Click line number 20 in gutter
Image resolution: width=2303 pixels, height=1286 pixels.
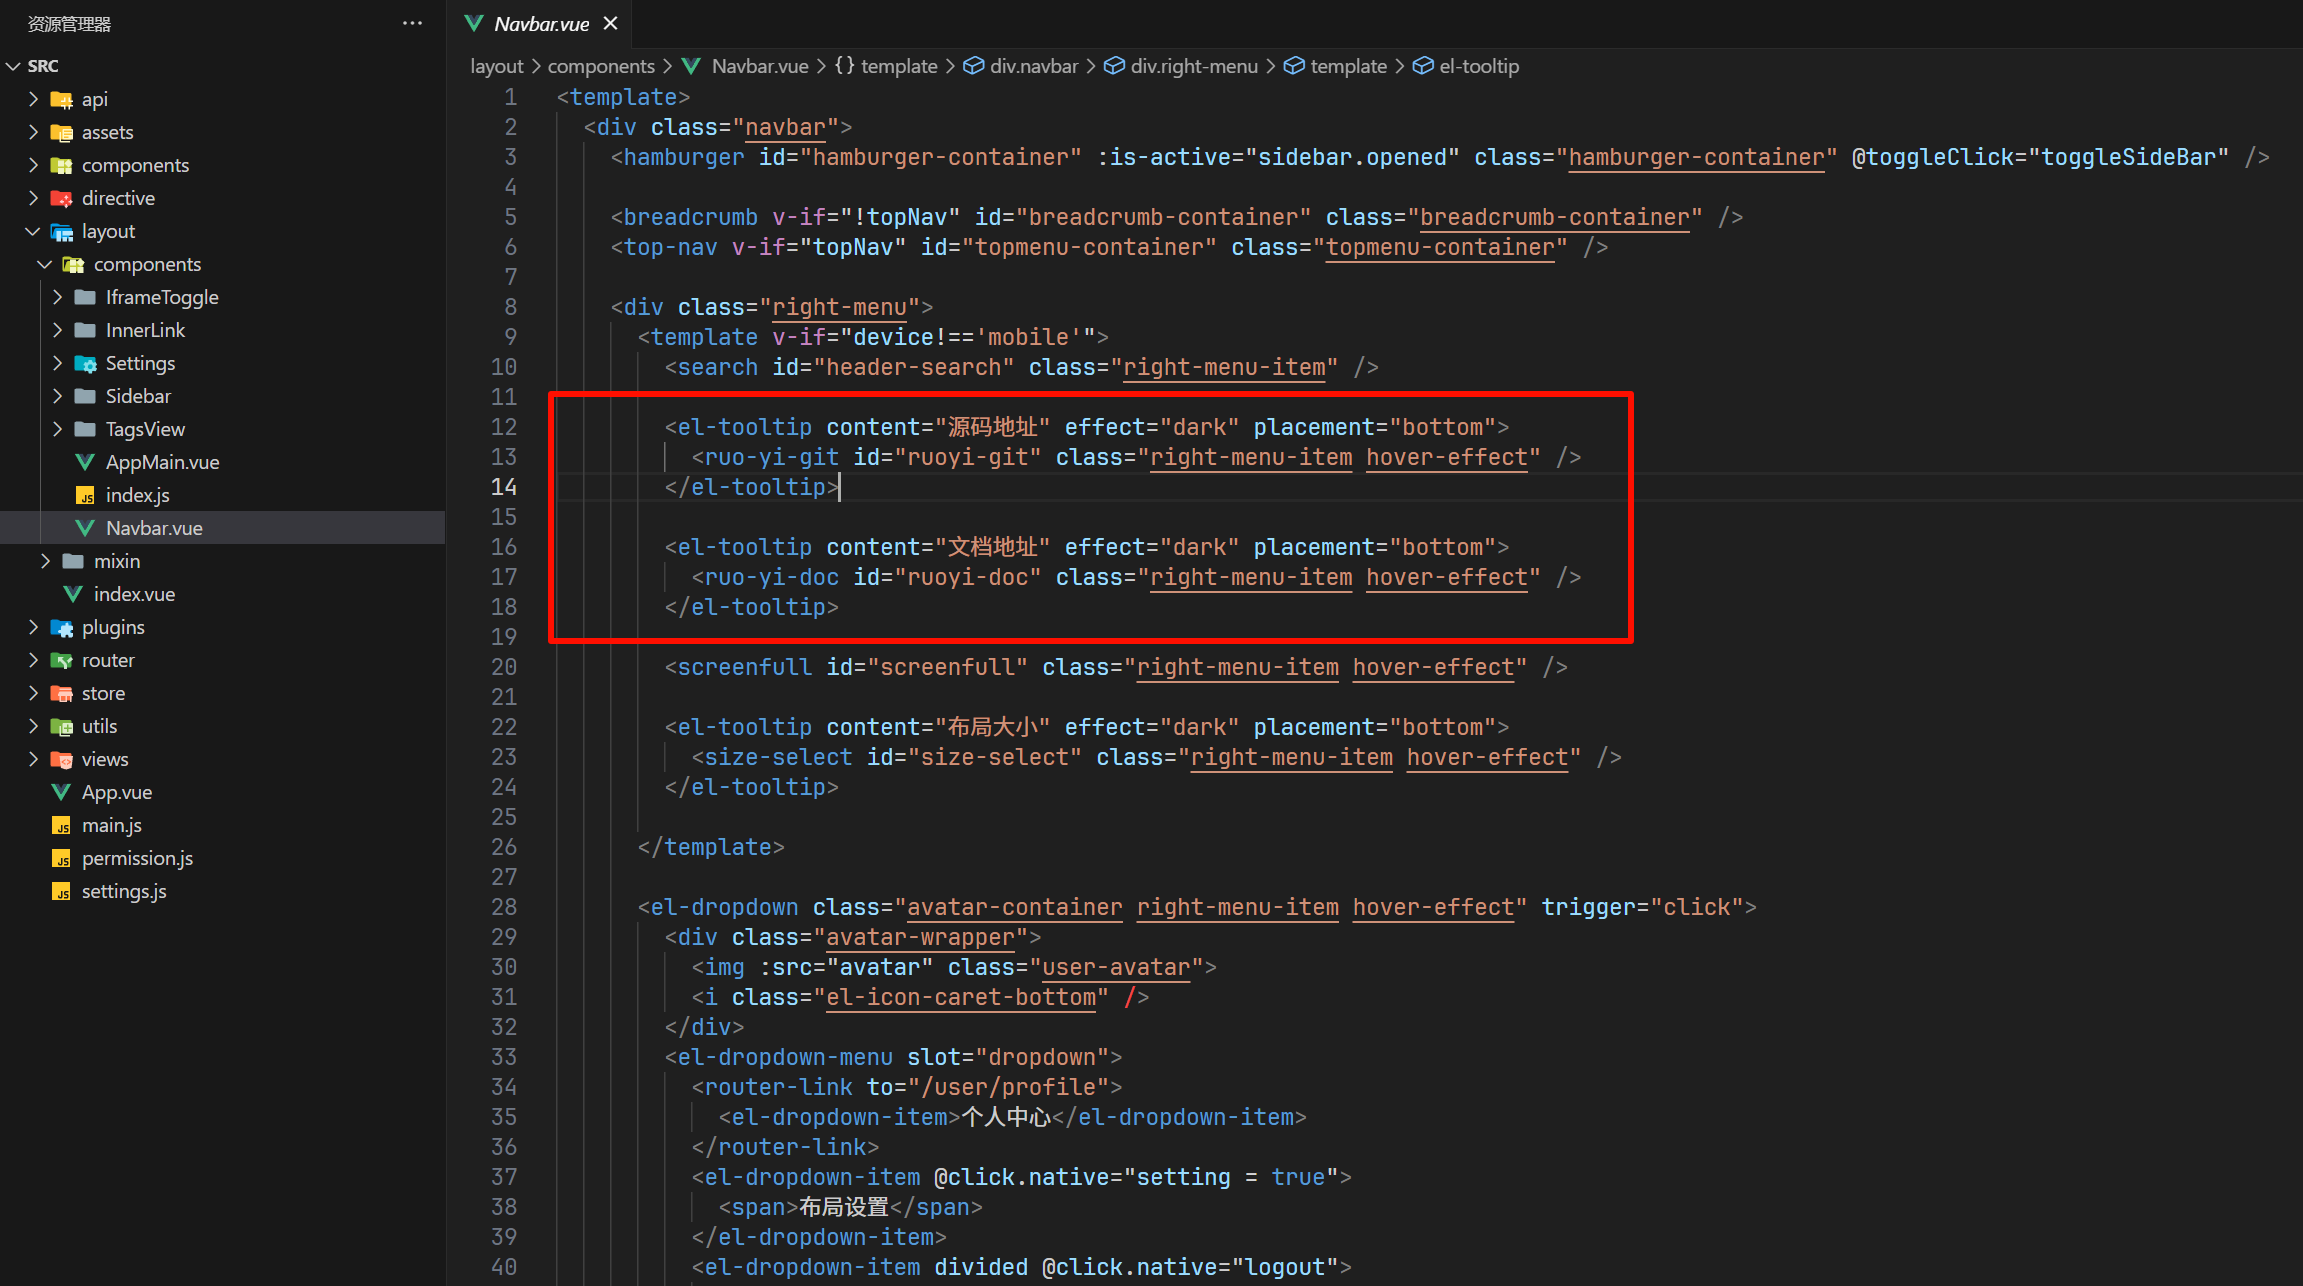click(x=504, y=667)
